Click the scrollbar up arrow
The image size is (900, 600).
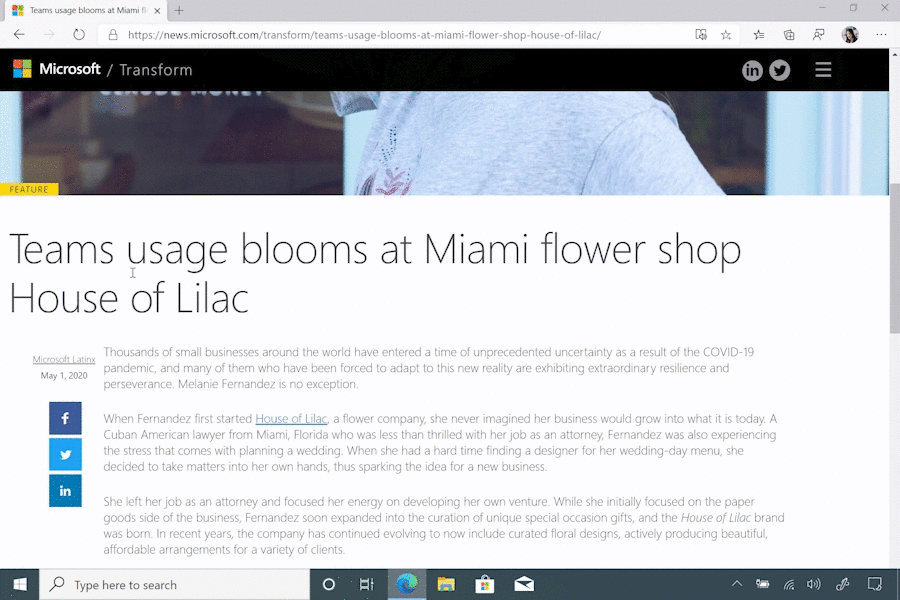[894, 55]
